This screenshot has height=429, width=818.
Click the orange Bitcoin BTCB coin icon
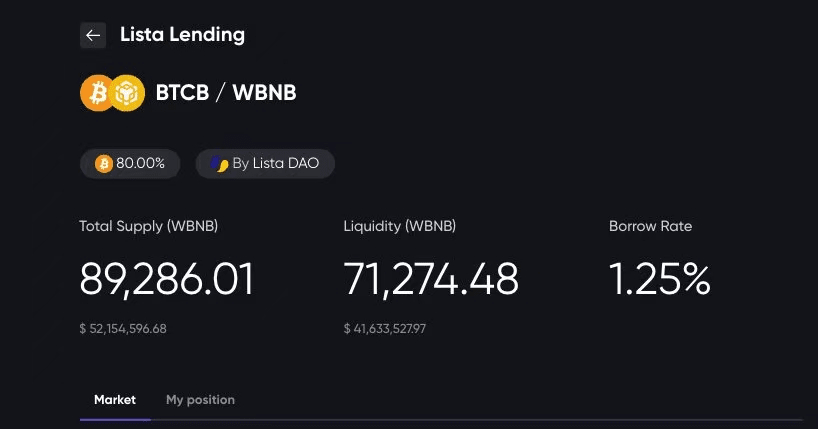coord(96,93)
